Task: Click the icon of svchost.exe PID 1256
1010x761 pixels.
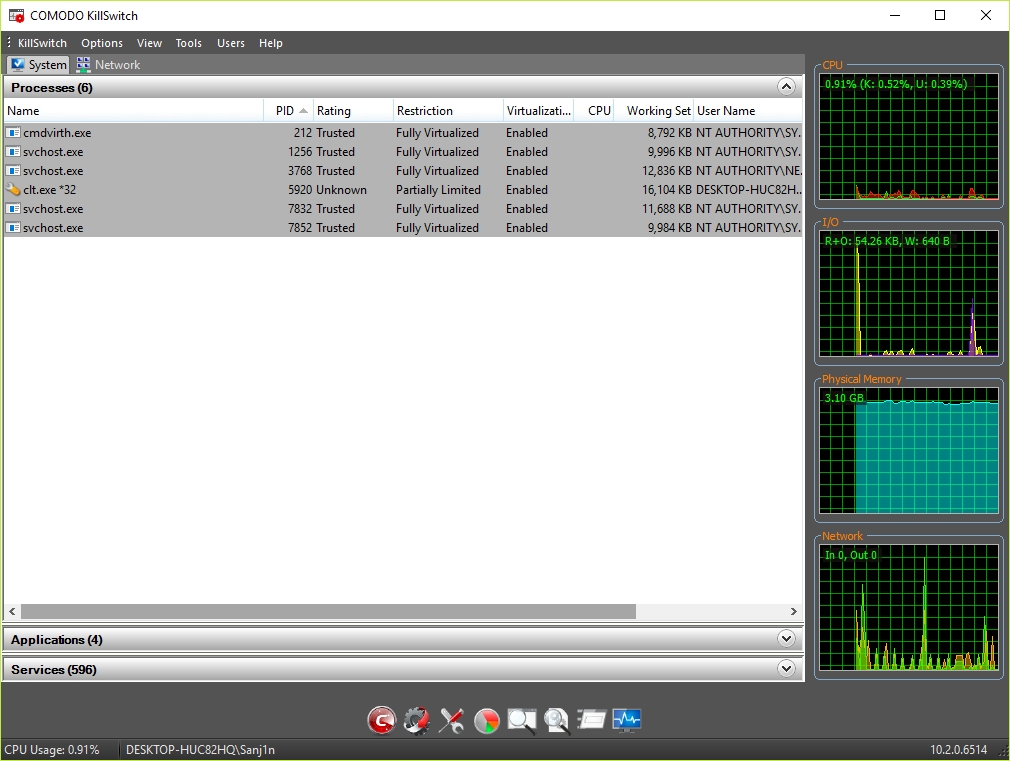Action: (x=14, y=151)
